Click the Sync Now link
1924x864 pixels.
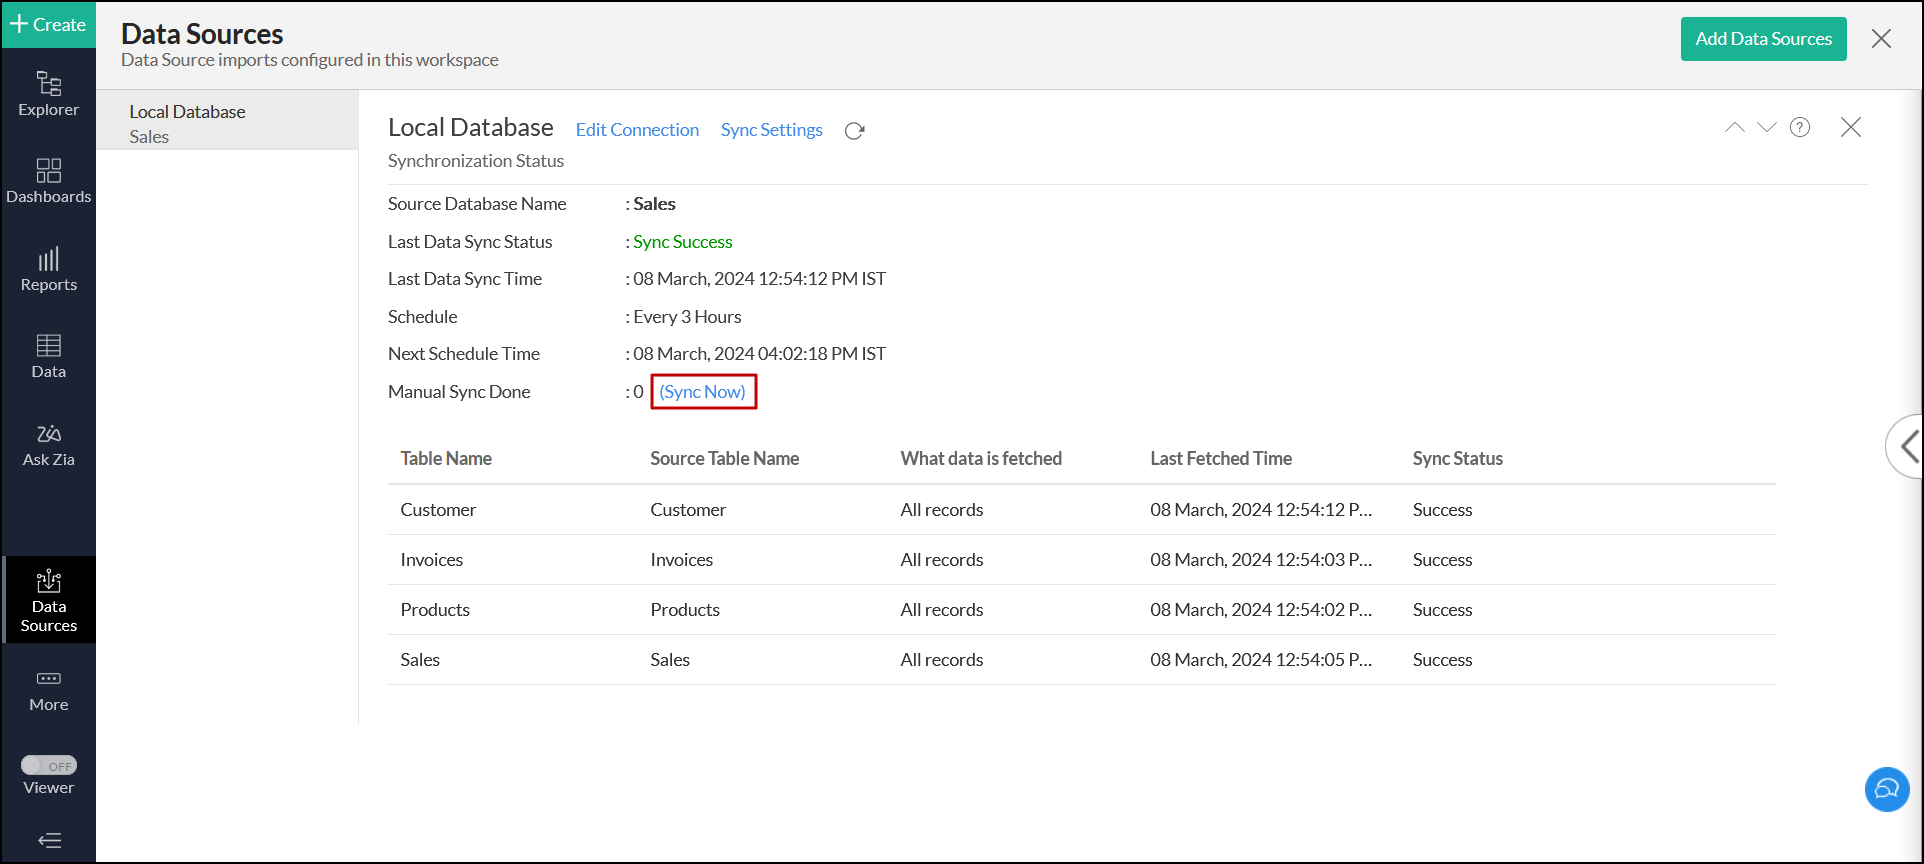pos(703,392)
